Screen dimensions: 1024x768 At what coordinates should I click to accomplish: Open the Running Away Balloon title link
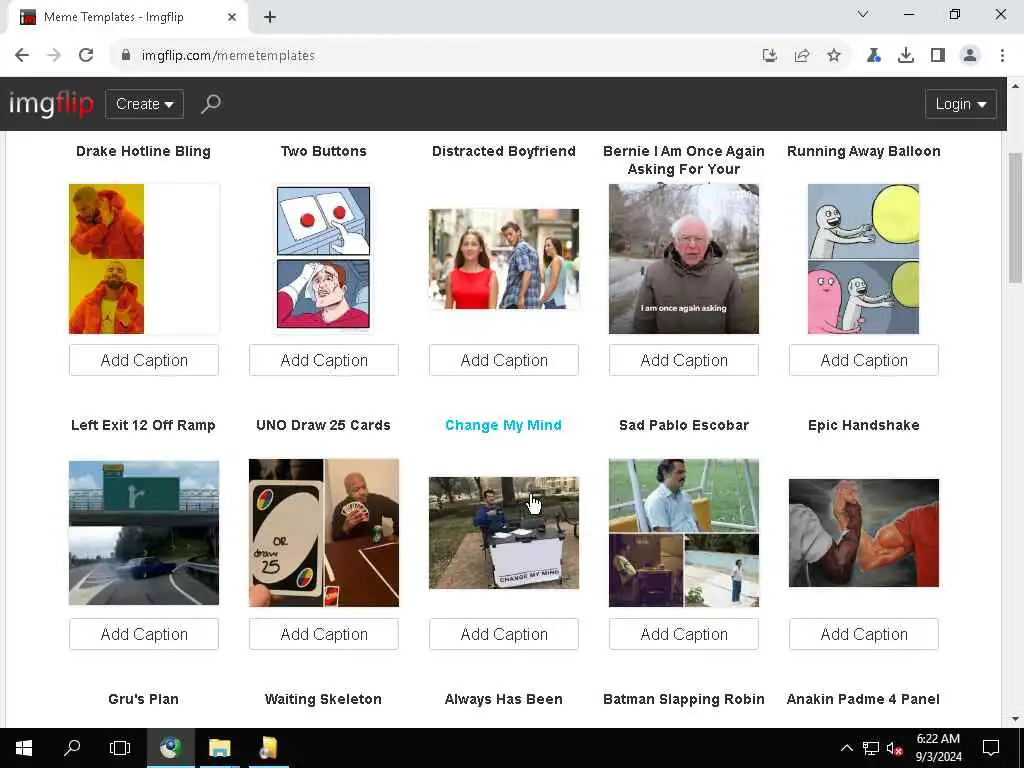point(864,151)
